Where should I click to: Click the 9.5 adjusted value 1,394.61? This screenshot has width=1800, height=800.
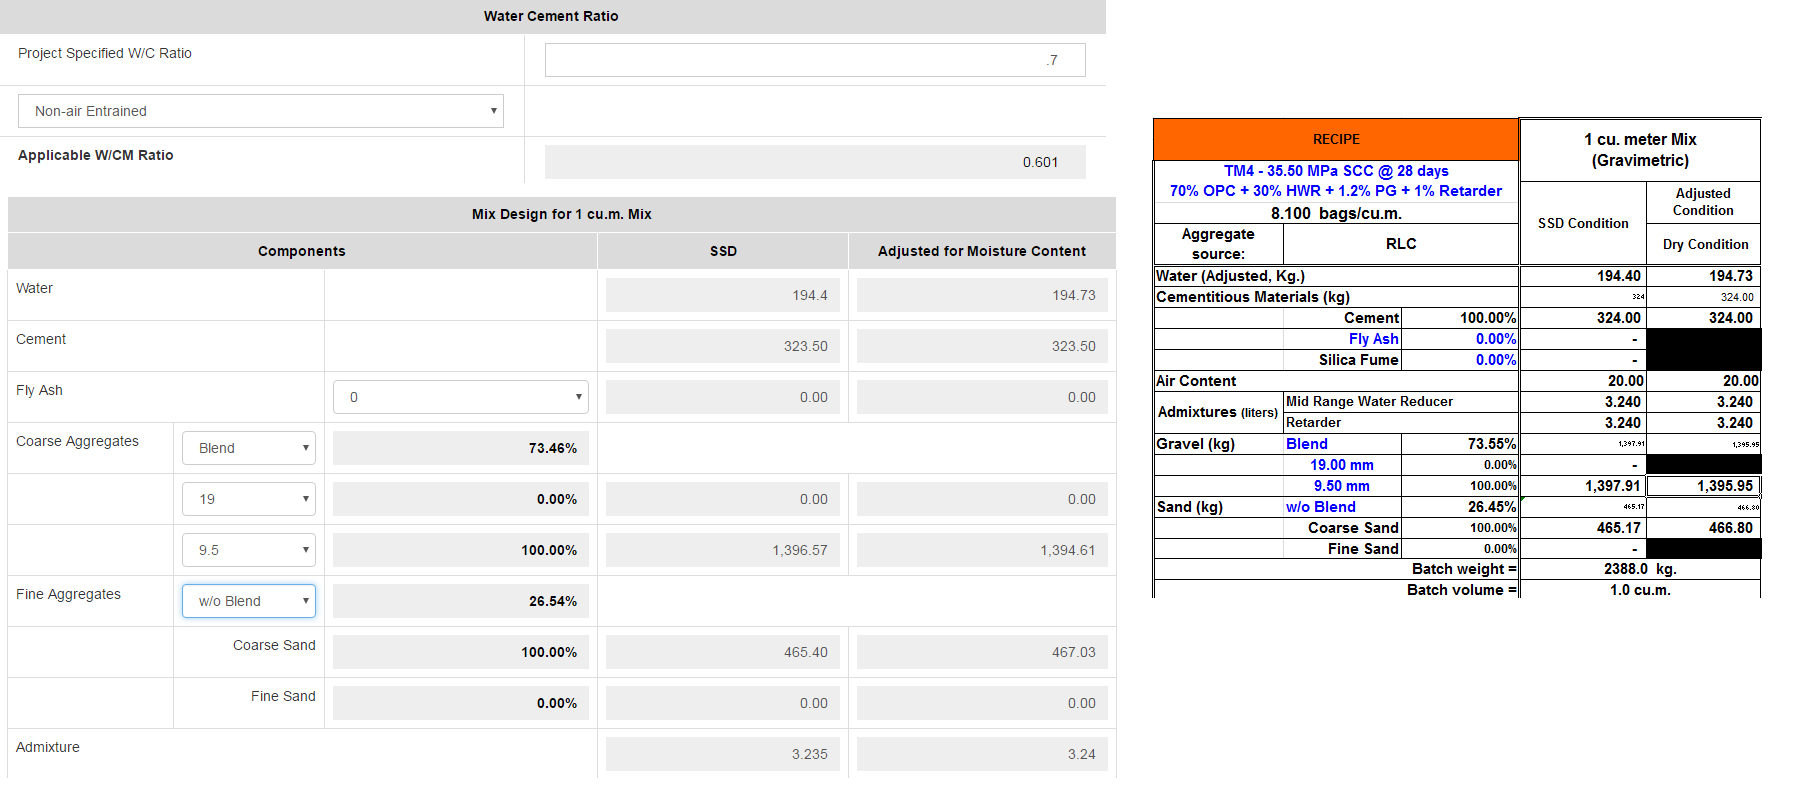coord(982,550)
